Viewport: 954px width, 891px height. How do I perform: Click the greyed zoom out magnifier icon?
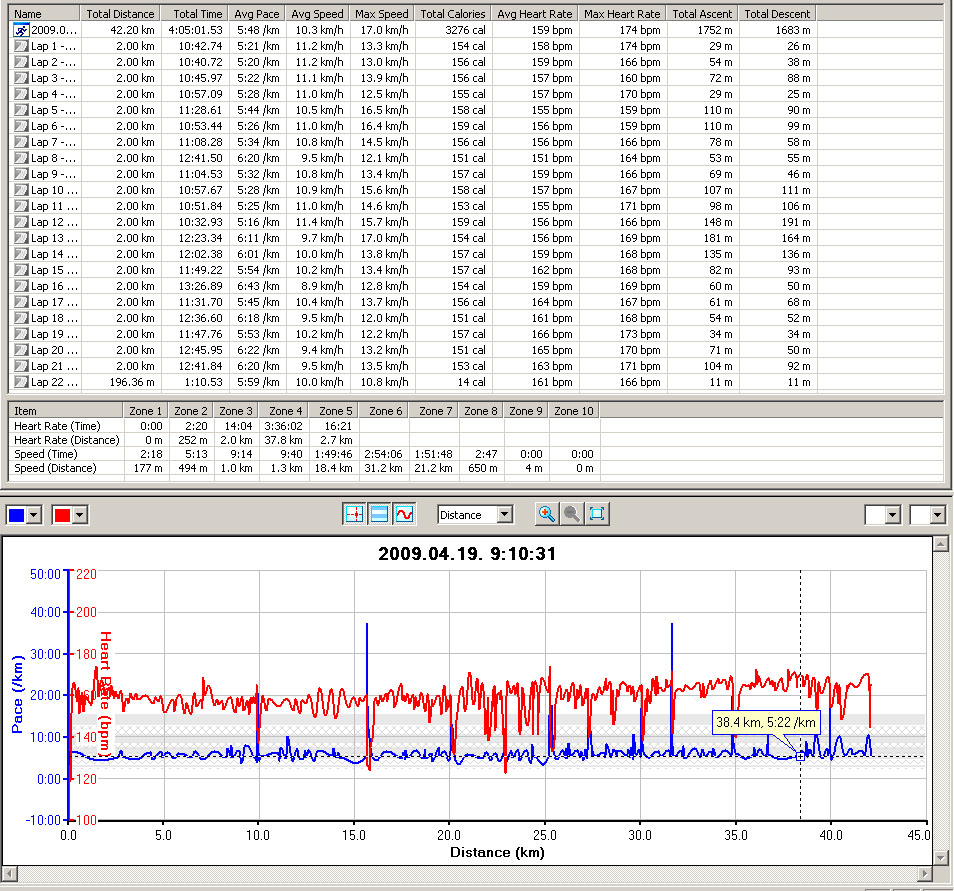[572, 514]
